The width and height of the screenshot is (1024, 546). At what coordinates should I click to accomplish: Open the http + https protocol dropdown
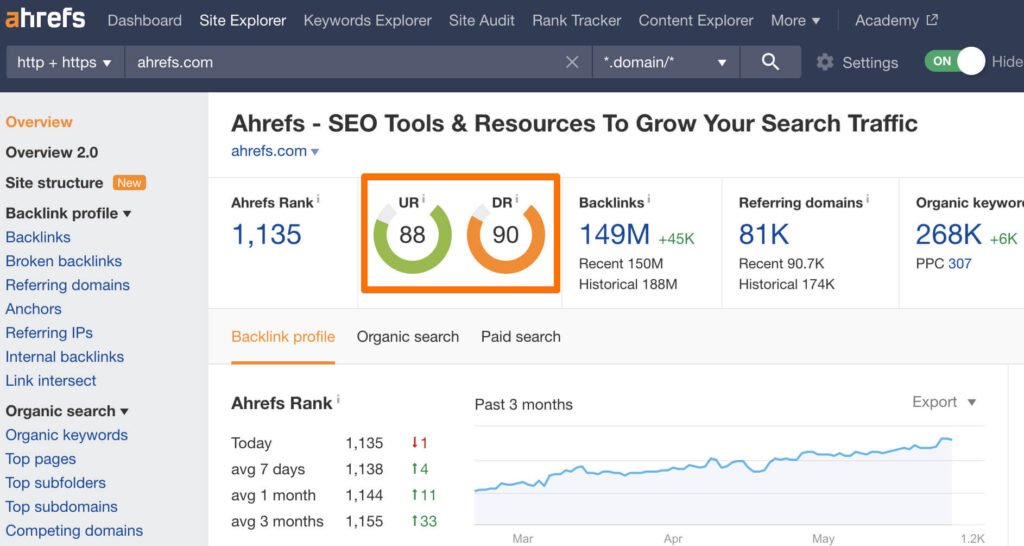coord(64,62)
